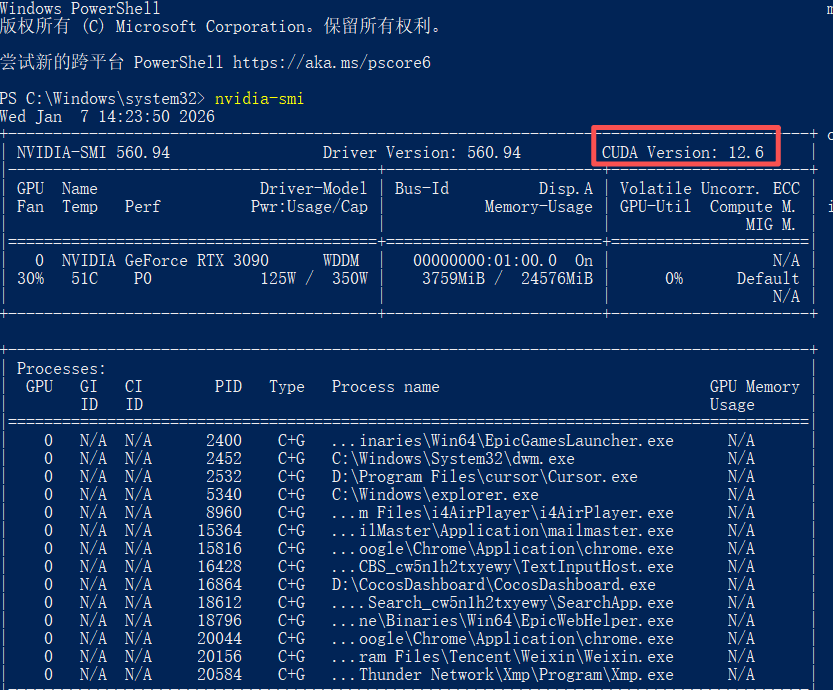The height and width of the screenshot is (690, 833).
Task: Click the Processes: section heading
Action: pyautogui.click(x=61, y=369)
